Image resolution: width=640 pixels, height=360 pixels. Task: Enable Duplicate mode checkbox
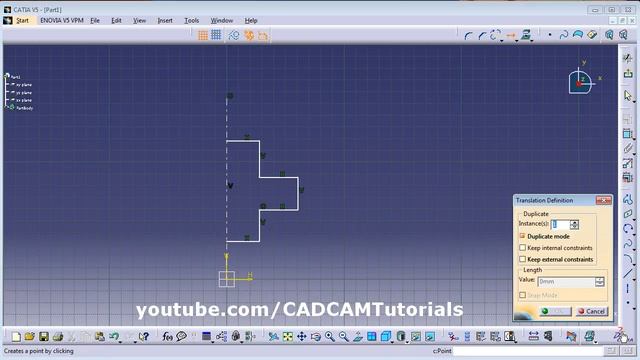(x=522, y=236)
